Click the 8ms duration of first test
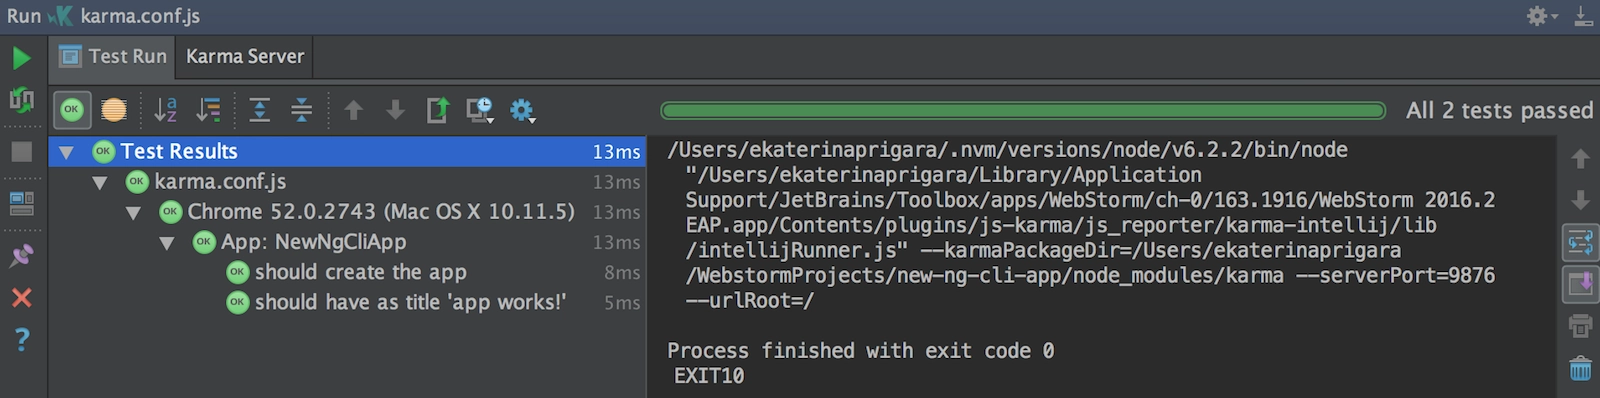The height and width of the screenshot is (398, 1600). (622, 273)
